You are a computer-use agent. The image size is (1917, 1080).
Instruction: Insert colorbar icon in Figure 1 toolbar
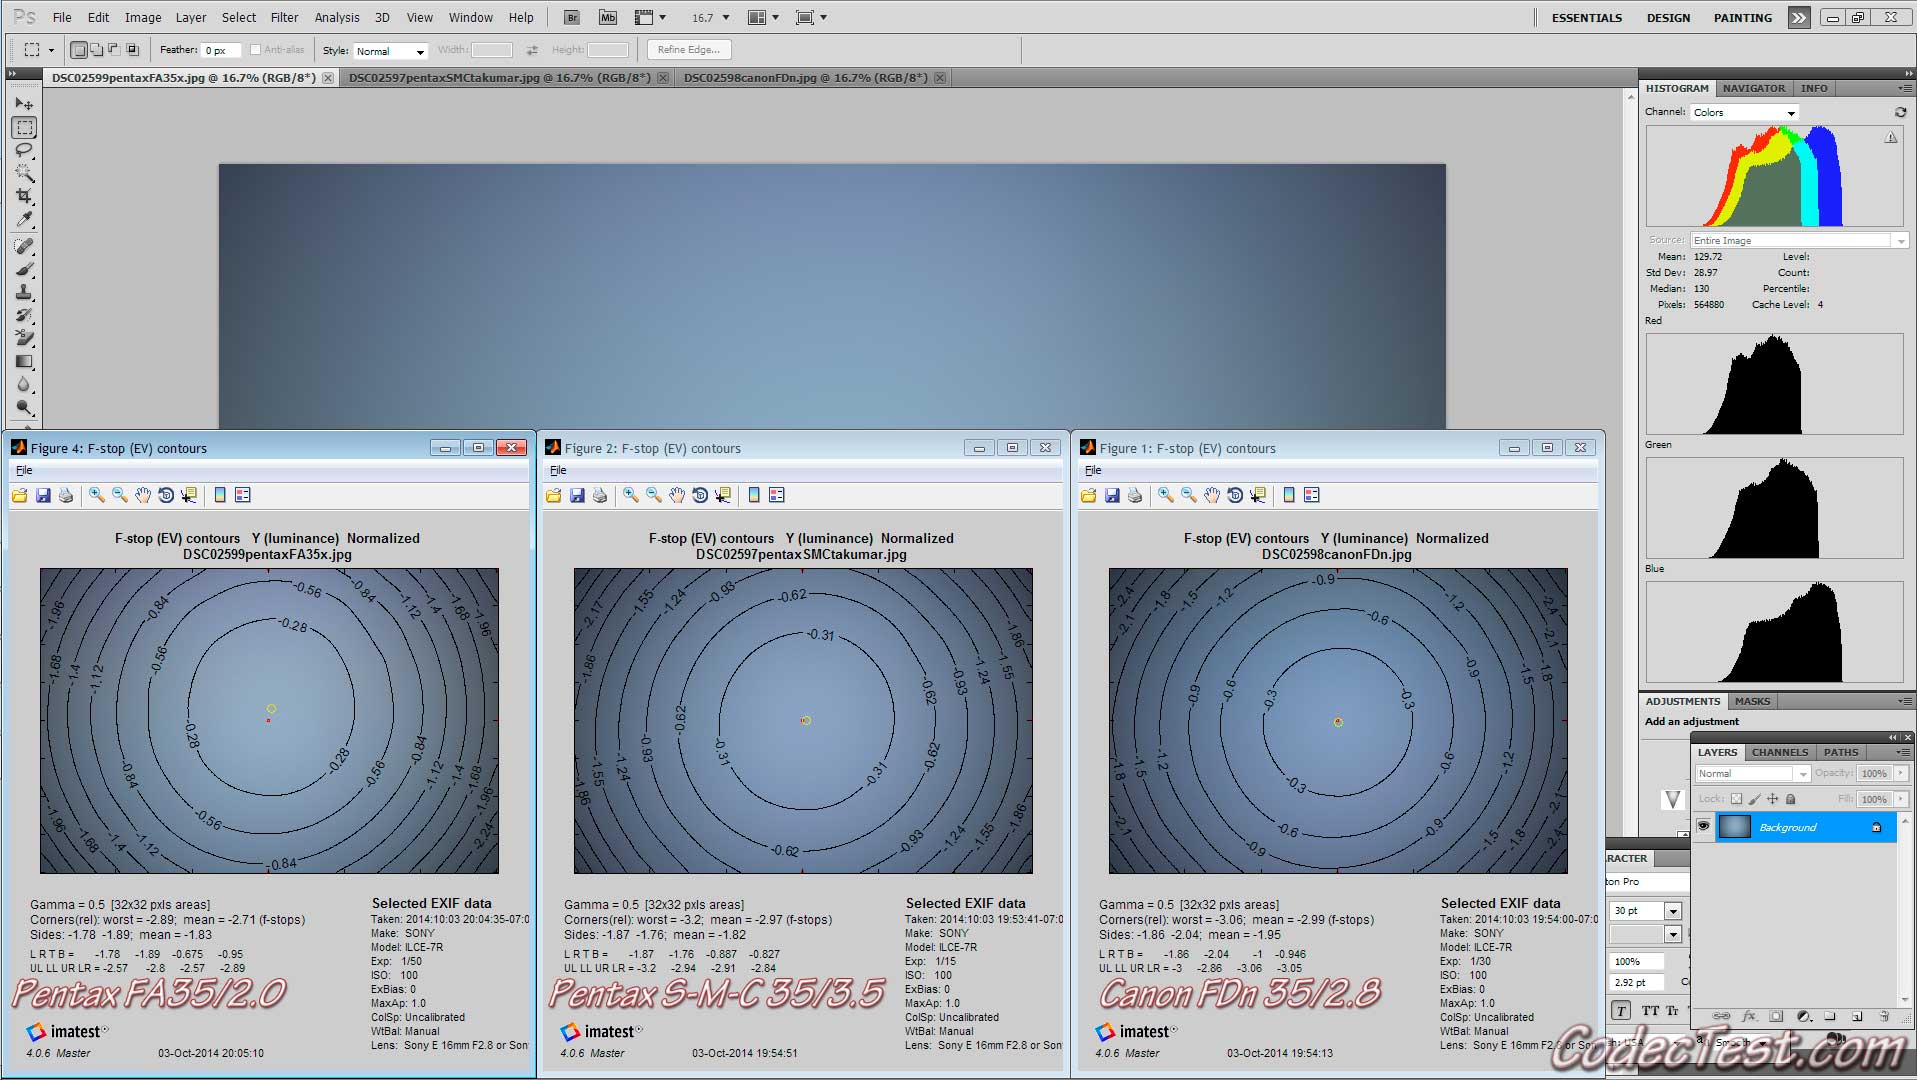pyautogui.click(x=1289, y=495)
